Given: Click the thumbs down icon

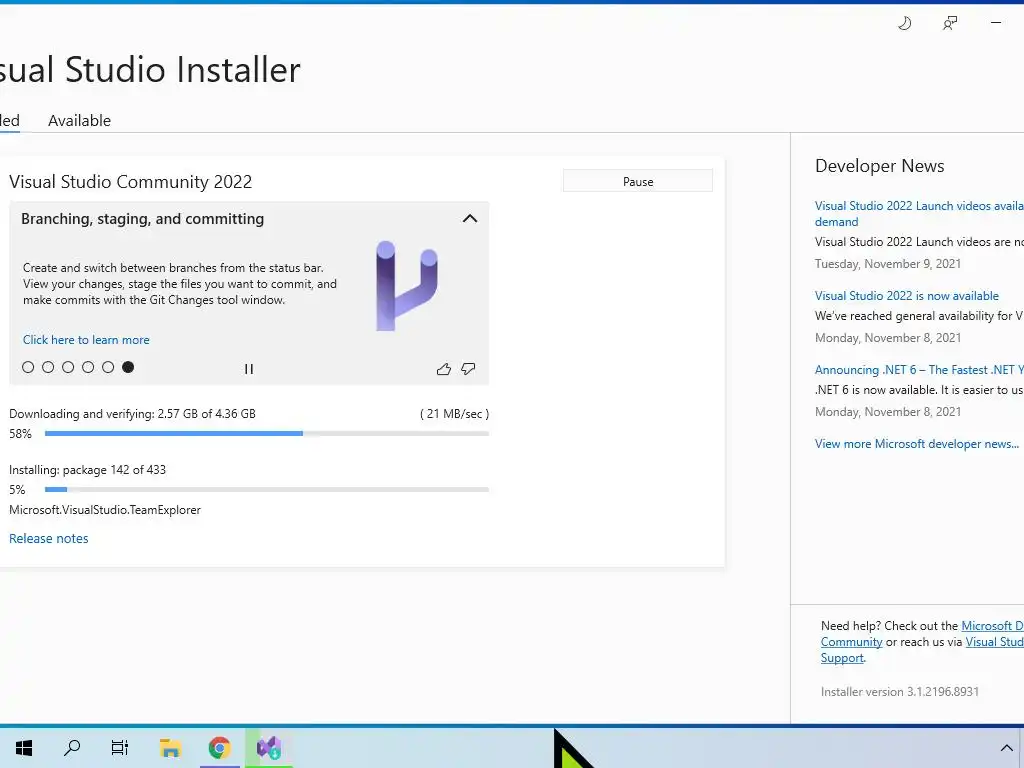Looking at the screenshot, I should pos(468,369).
